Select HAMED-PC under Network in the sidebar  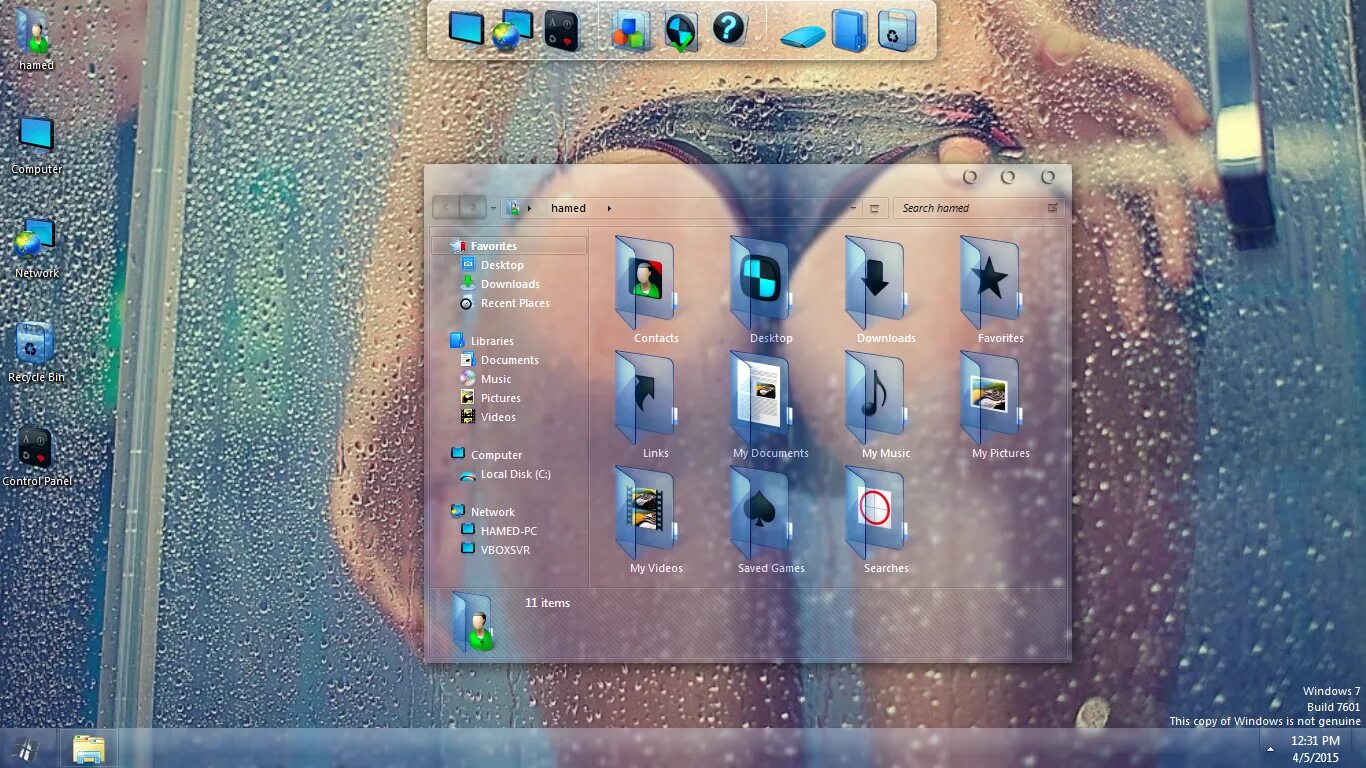point(509,531)
